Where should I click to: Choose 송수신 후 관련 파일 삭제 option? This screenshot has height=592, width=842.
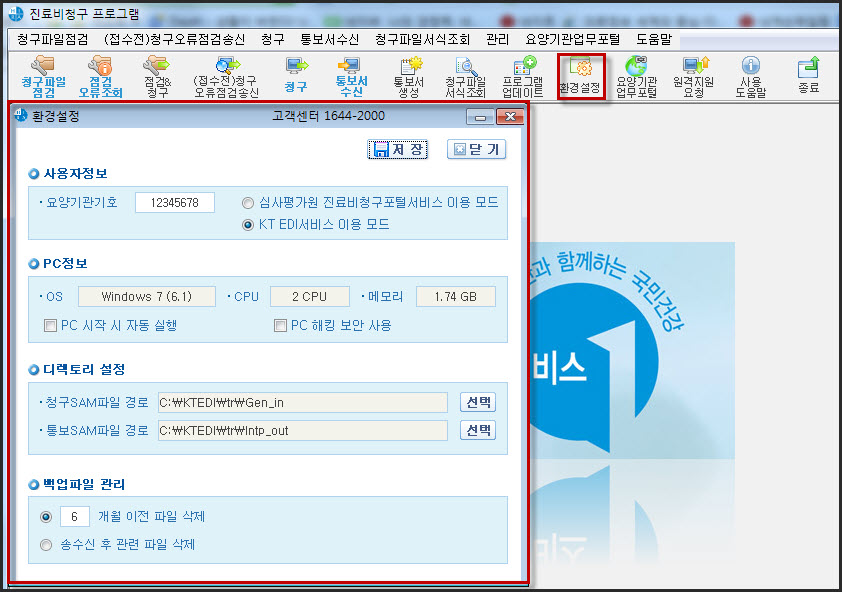(x=45, y=545)
